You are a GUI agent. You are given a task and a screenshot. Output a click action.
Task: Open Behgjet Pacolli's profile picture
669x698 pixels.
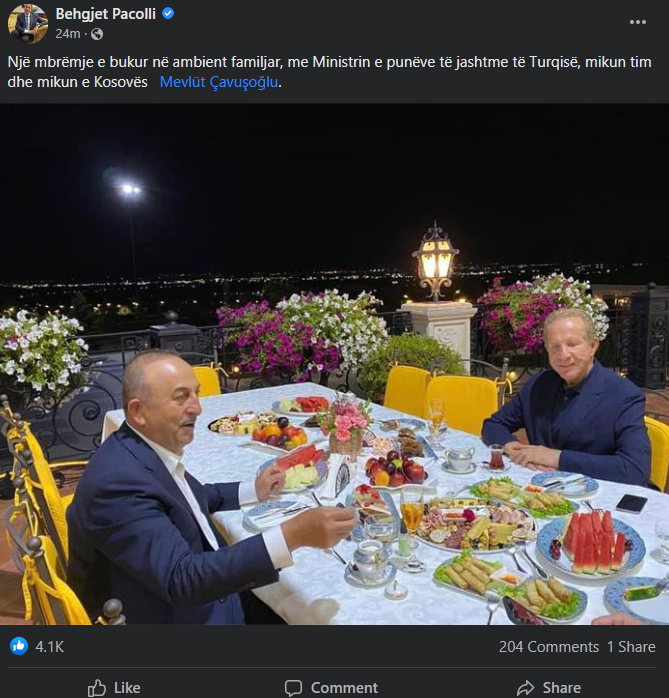click(x=27, y=23)
